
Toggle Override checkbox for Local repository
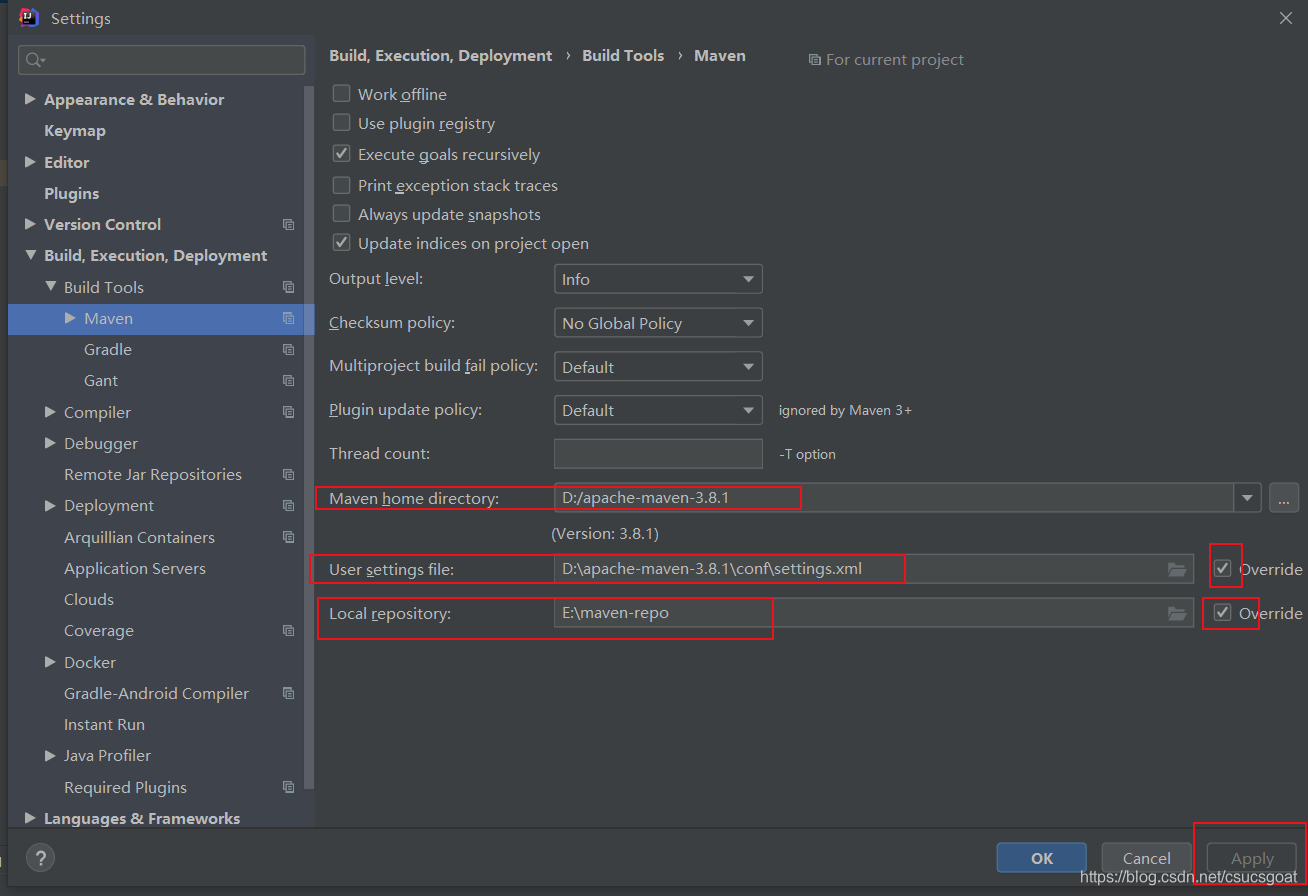[1222, 612]
